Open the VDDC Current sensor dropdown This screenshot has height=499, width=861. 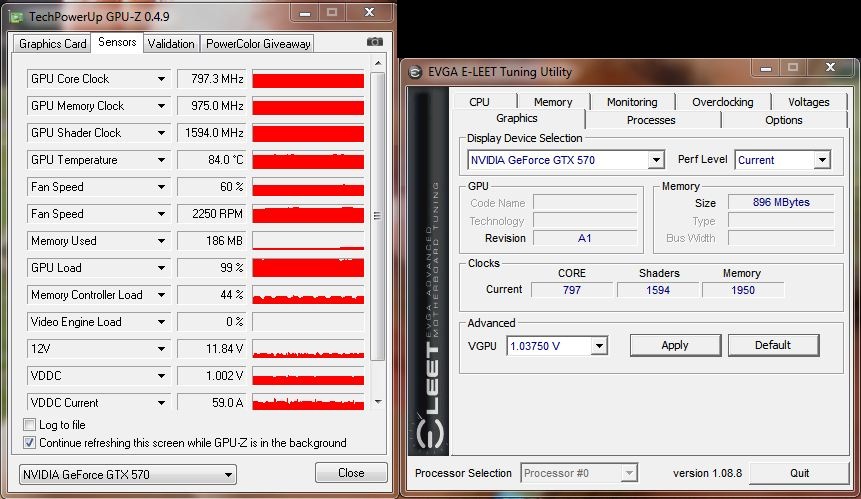point(161,402)
